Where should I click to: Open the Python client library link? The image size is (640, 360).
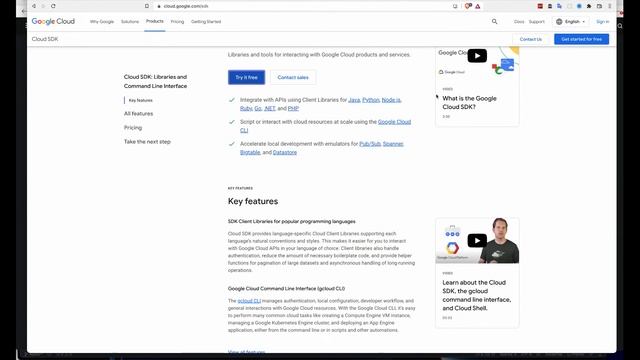[371, 100]
